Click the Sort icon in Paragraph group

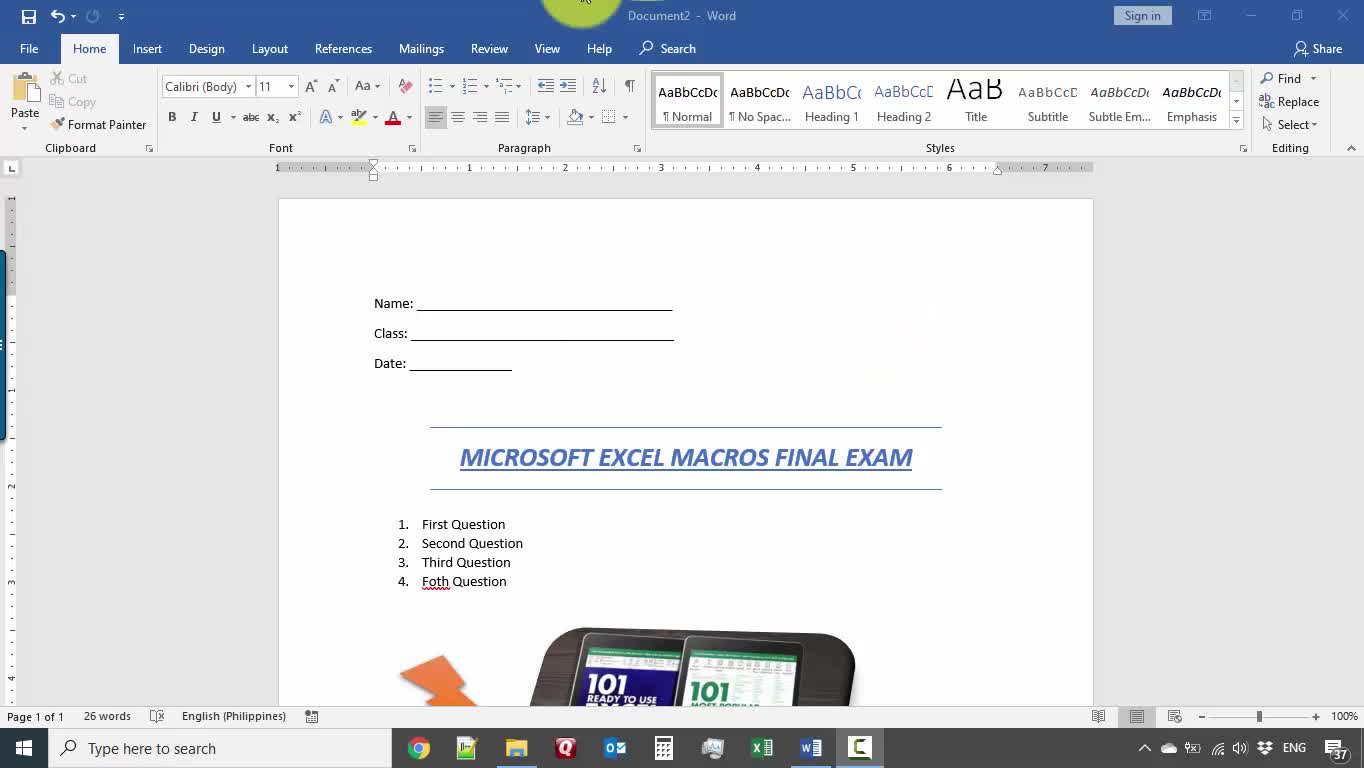(x=599, y=86)
